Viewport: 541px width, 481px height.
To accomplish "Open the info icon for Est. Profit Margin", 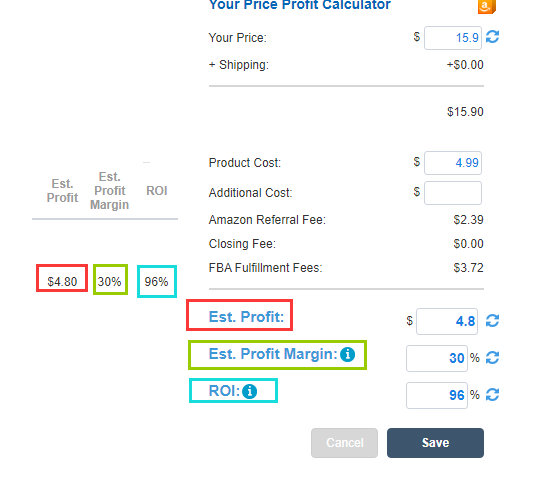I will 347,354.
